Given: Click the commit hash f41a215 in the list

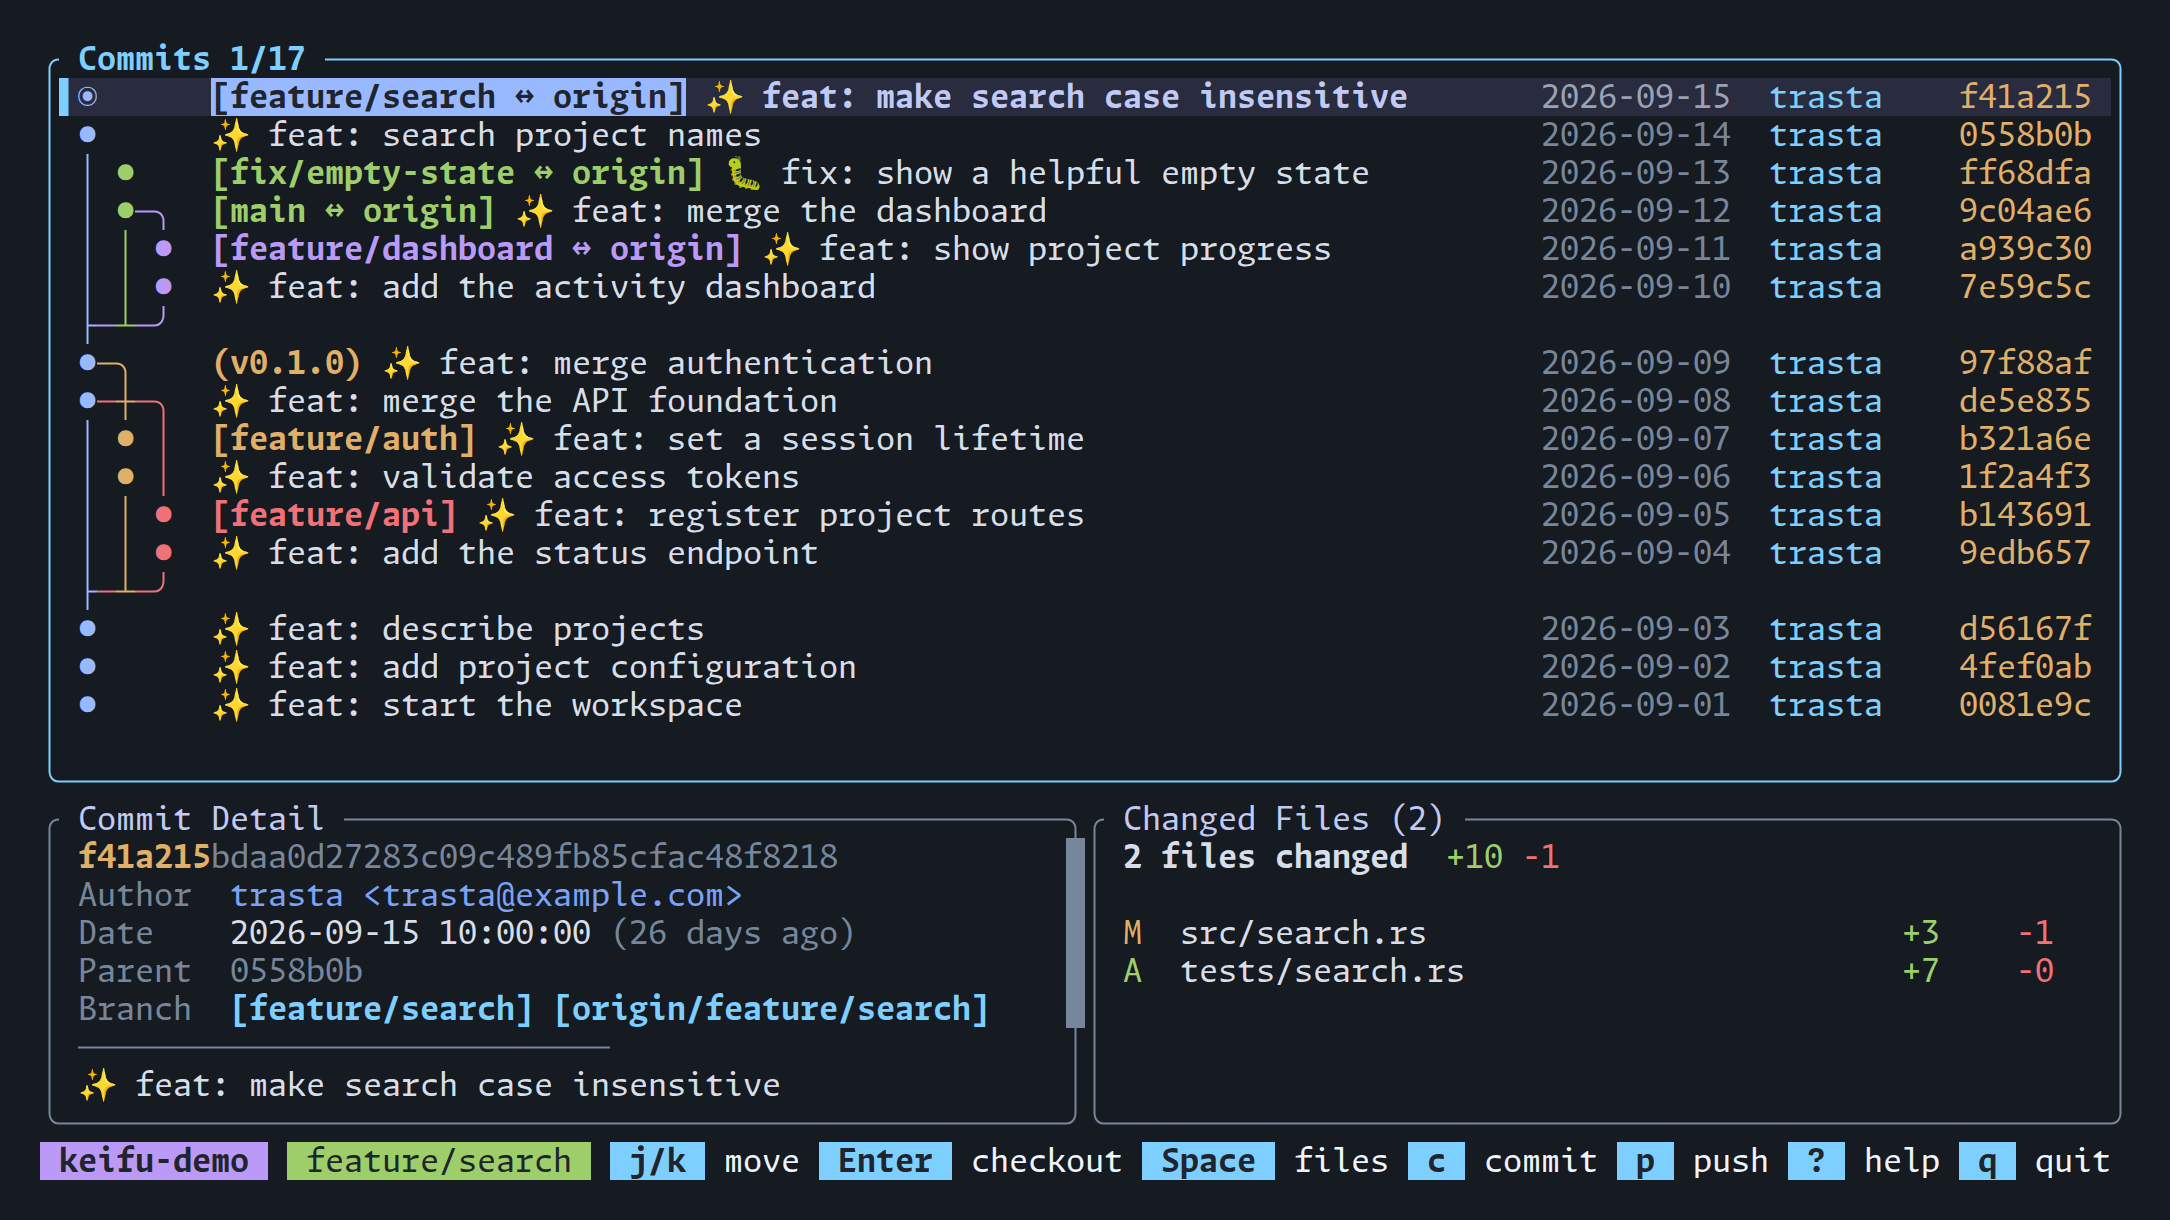Looking at the screenshot, I should [2025, 97].
